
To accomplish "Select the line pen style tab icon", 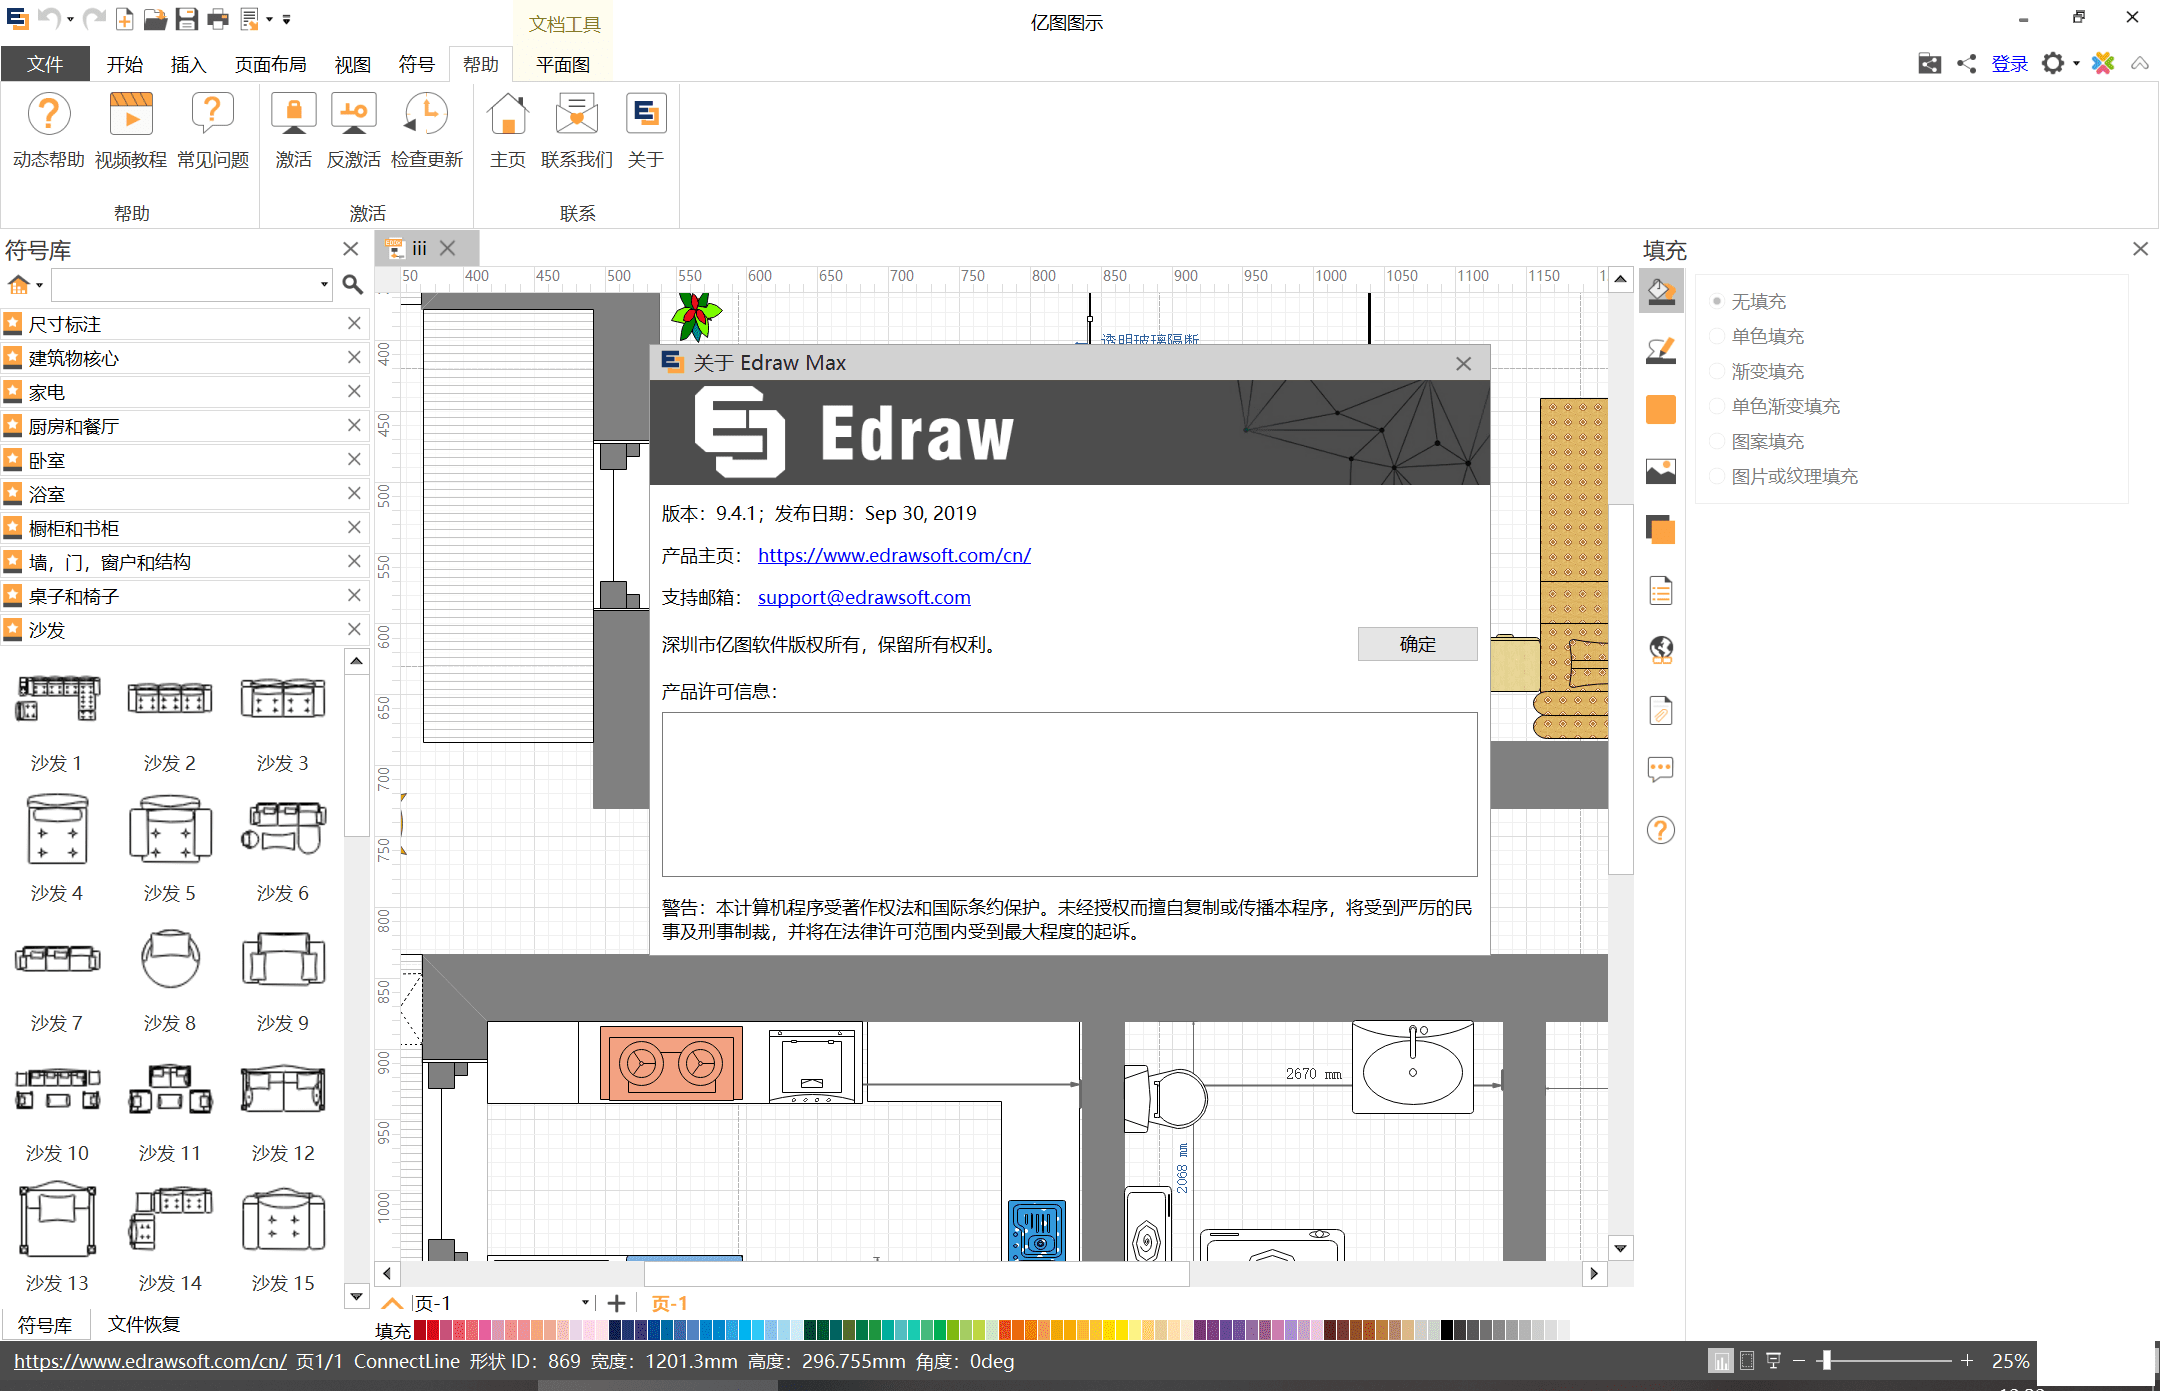I will tap(1661, 350).
